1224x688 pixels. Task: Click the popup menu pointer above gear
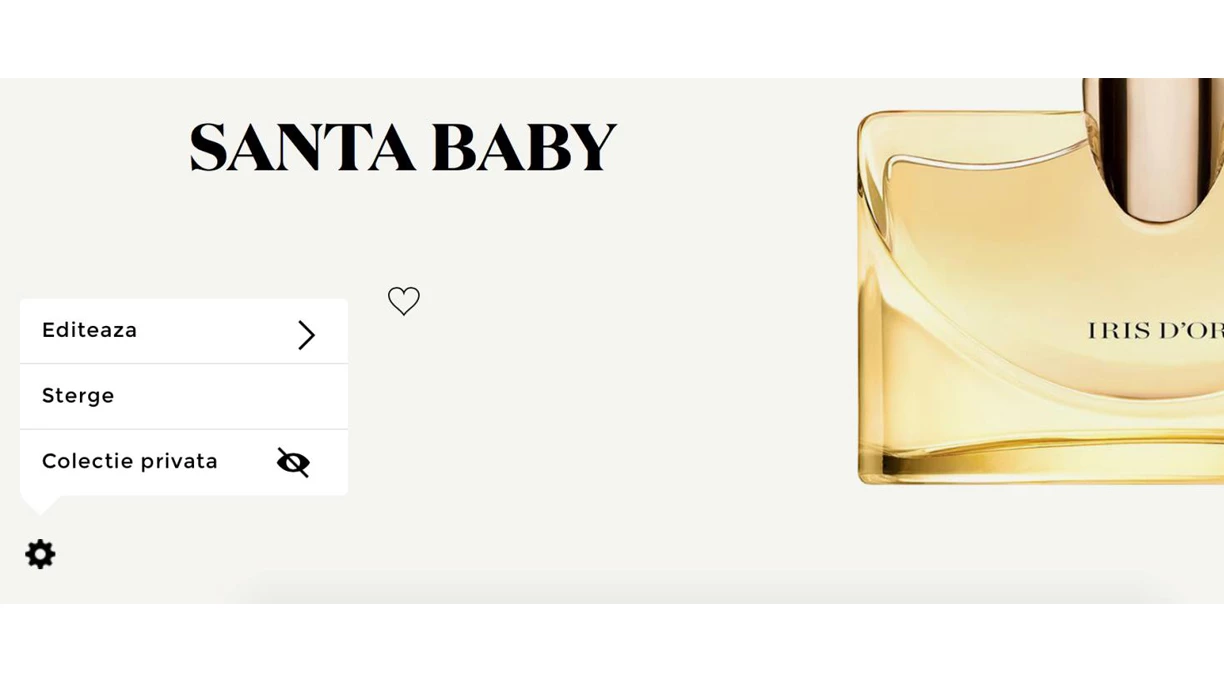click(41, 505)
